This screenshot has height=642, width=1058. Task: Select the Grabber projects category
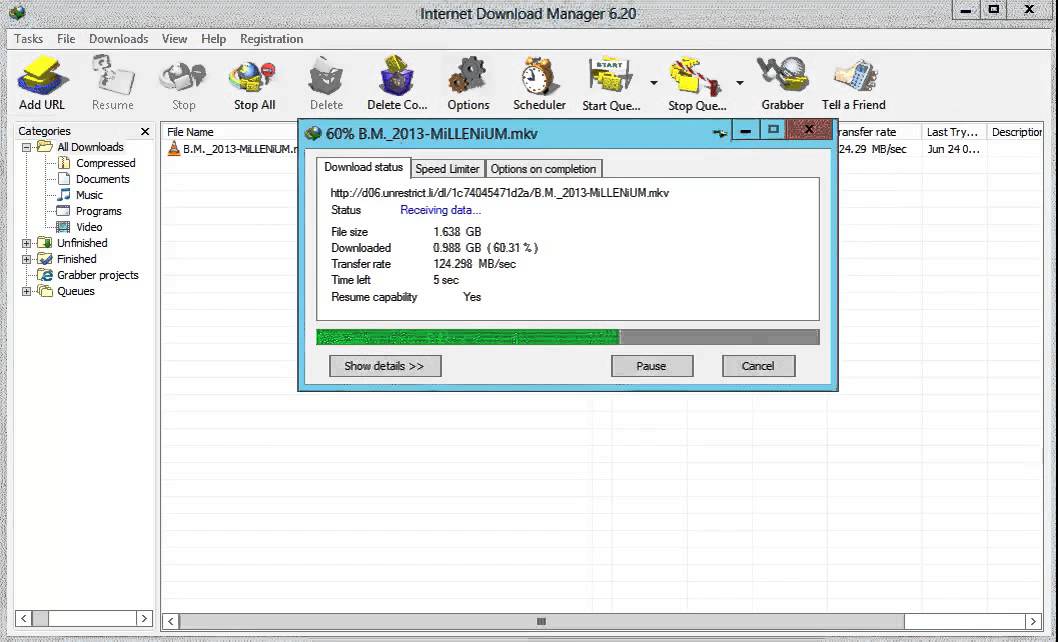click(x=98, y=275)
